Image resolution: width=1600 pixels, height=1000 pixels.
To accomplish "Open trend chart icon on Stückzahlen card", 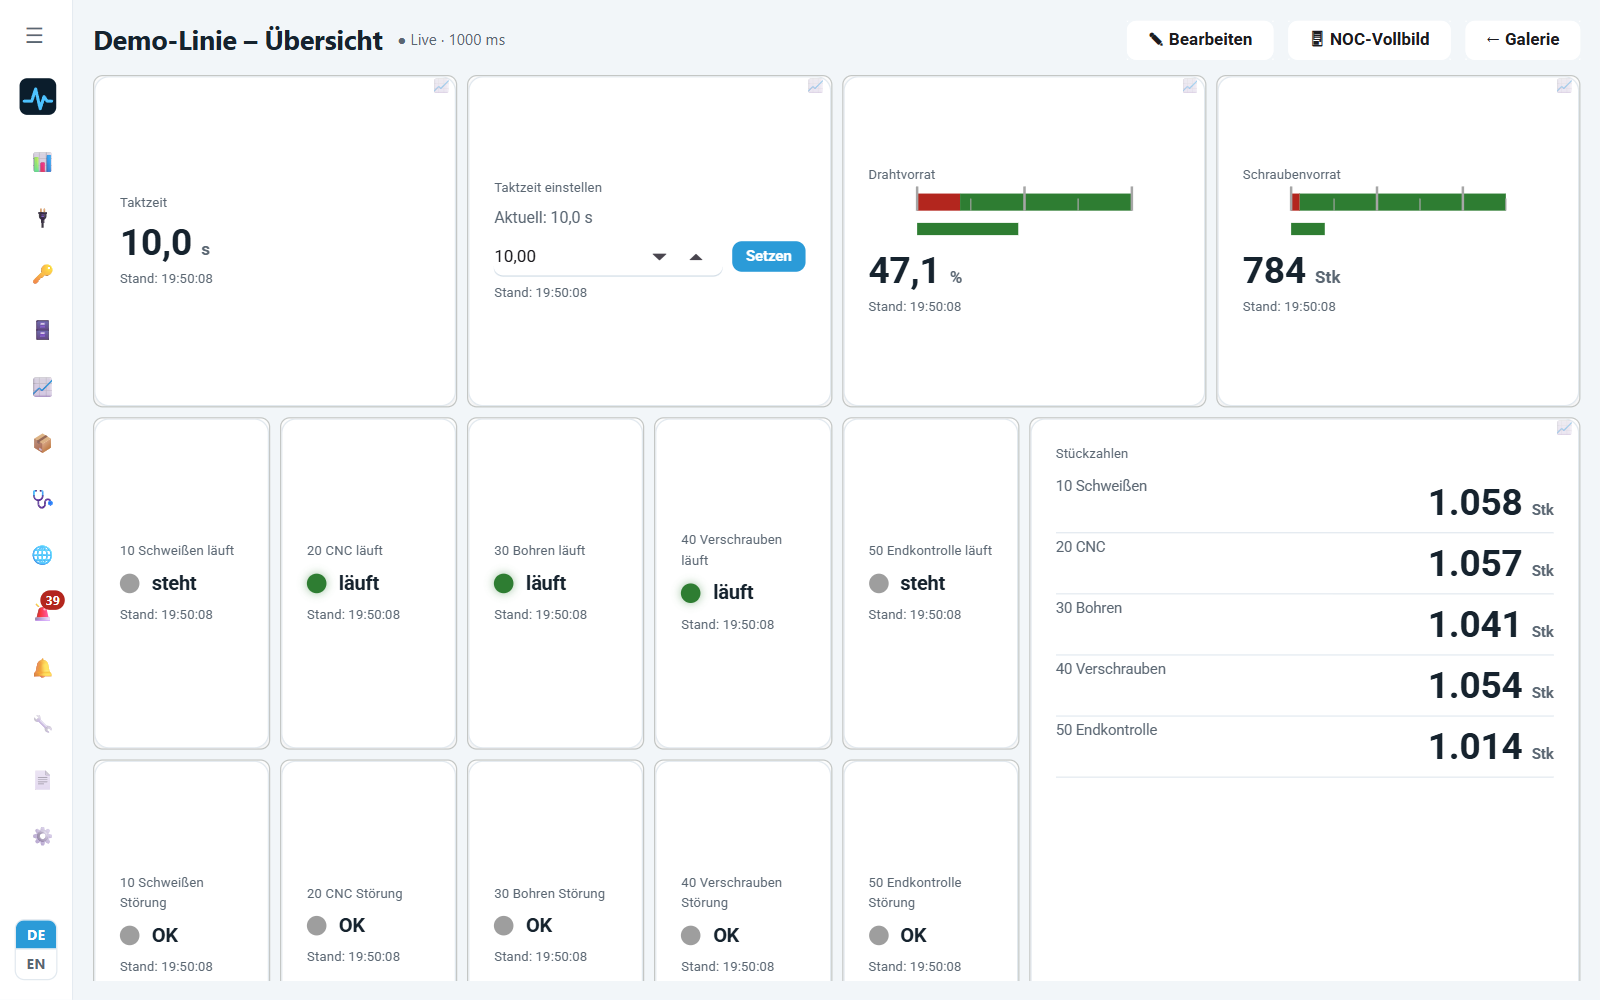I will click(x=1564, y=428).
